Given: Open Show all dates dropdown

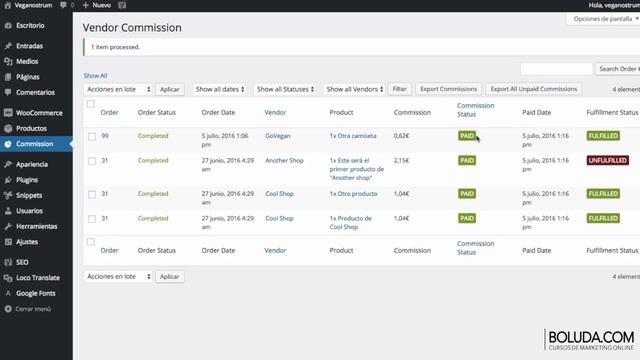Looking at the screenshot, I should tap(219, 89).
